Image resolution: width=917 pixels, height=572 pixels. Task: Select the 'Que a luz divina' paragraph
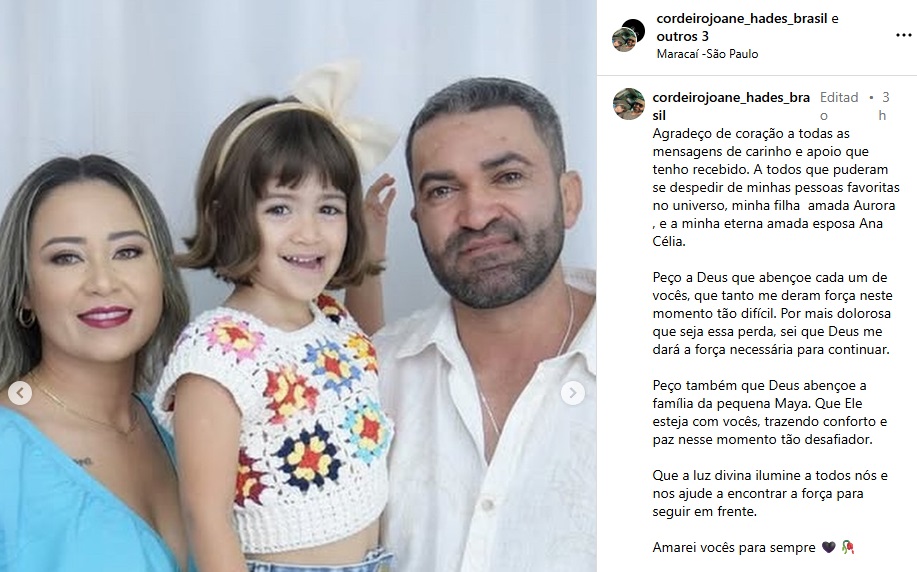pyautogui.click(x=770, y=493)
